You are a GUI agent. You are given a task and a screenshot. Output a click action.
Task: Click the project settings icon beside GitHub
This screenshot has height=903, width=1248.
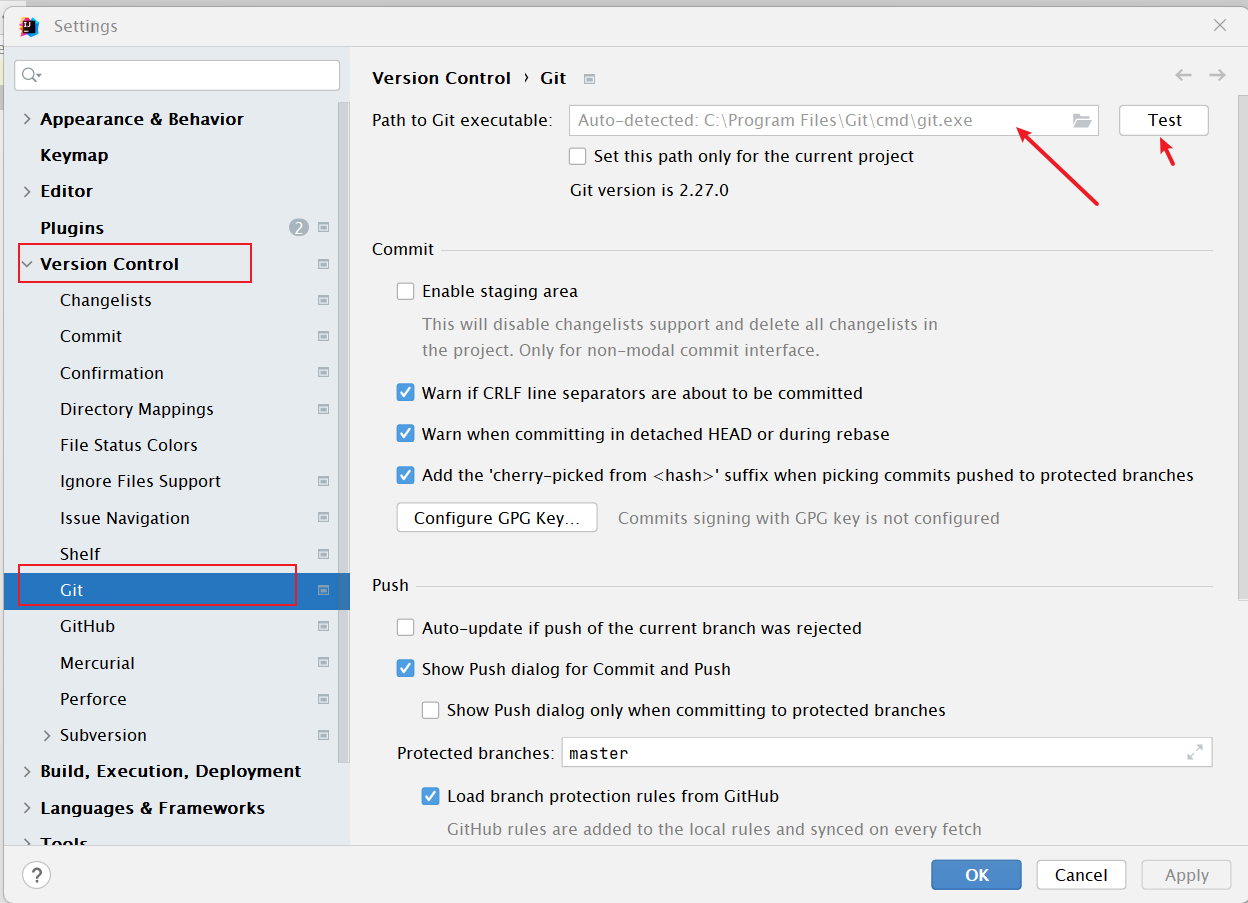(x=324, y=626)
